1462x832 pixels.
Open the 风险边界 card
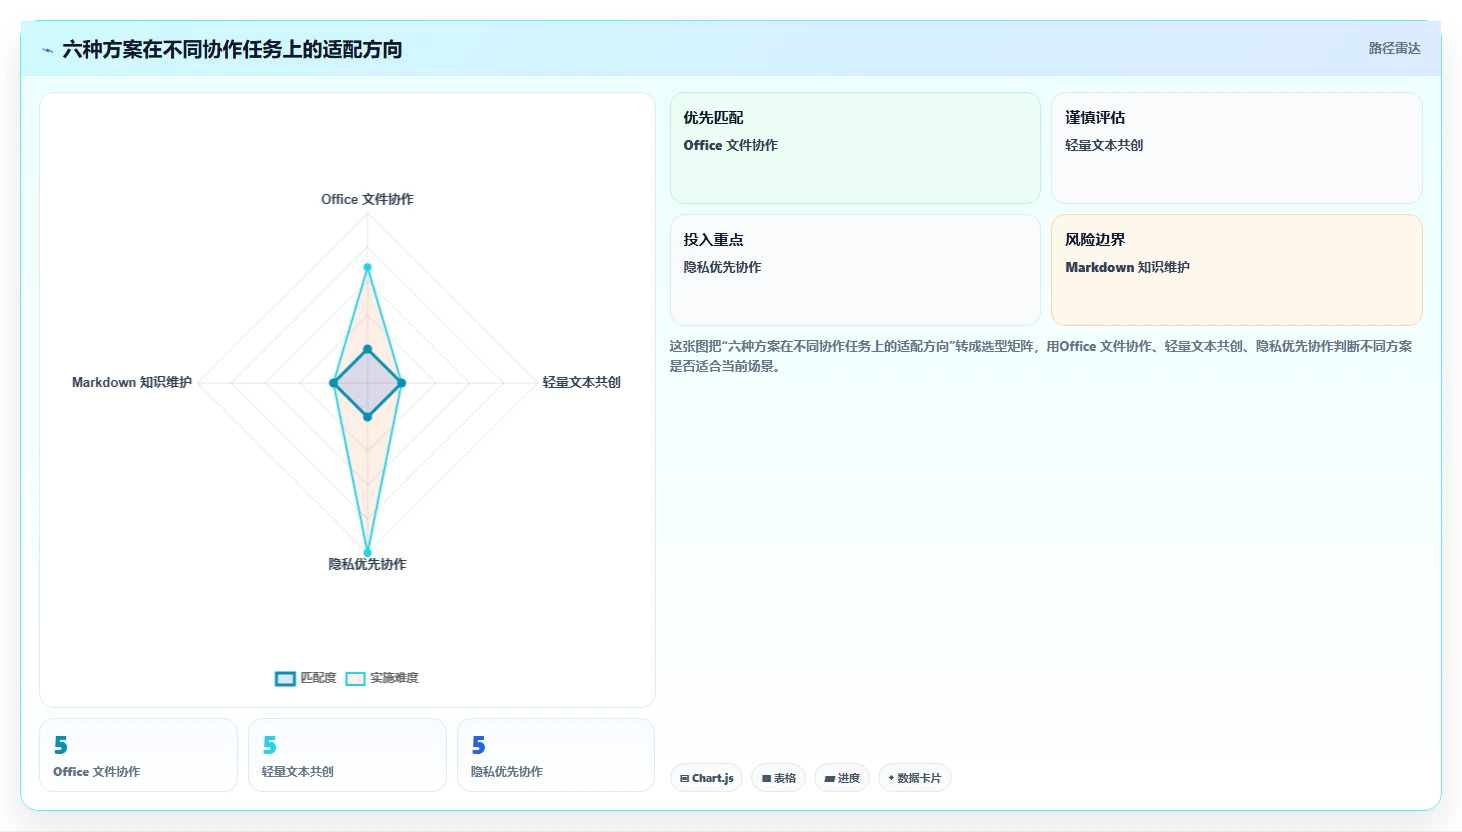[1236, 270]
